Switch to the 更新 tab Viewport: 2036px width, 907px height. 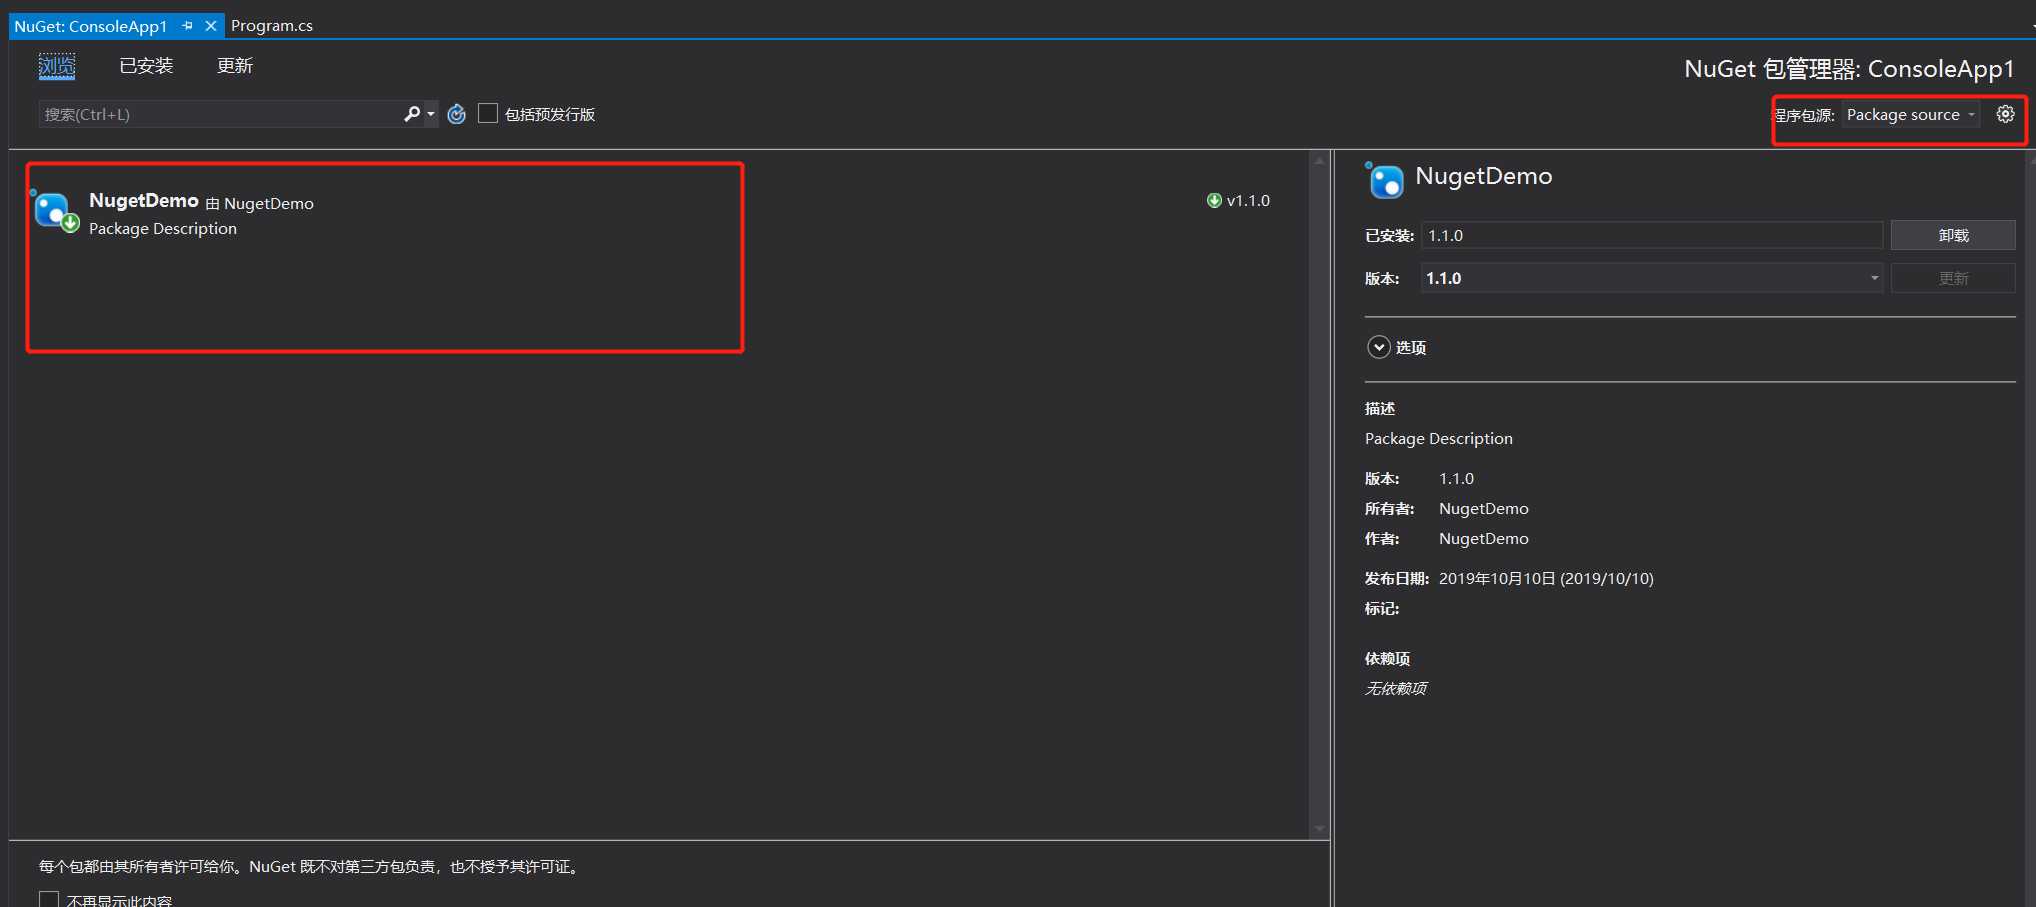pos(235,66)
